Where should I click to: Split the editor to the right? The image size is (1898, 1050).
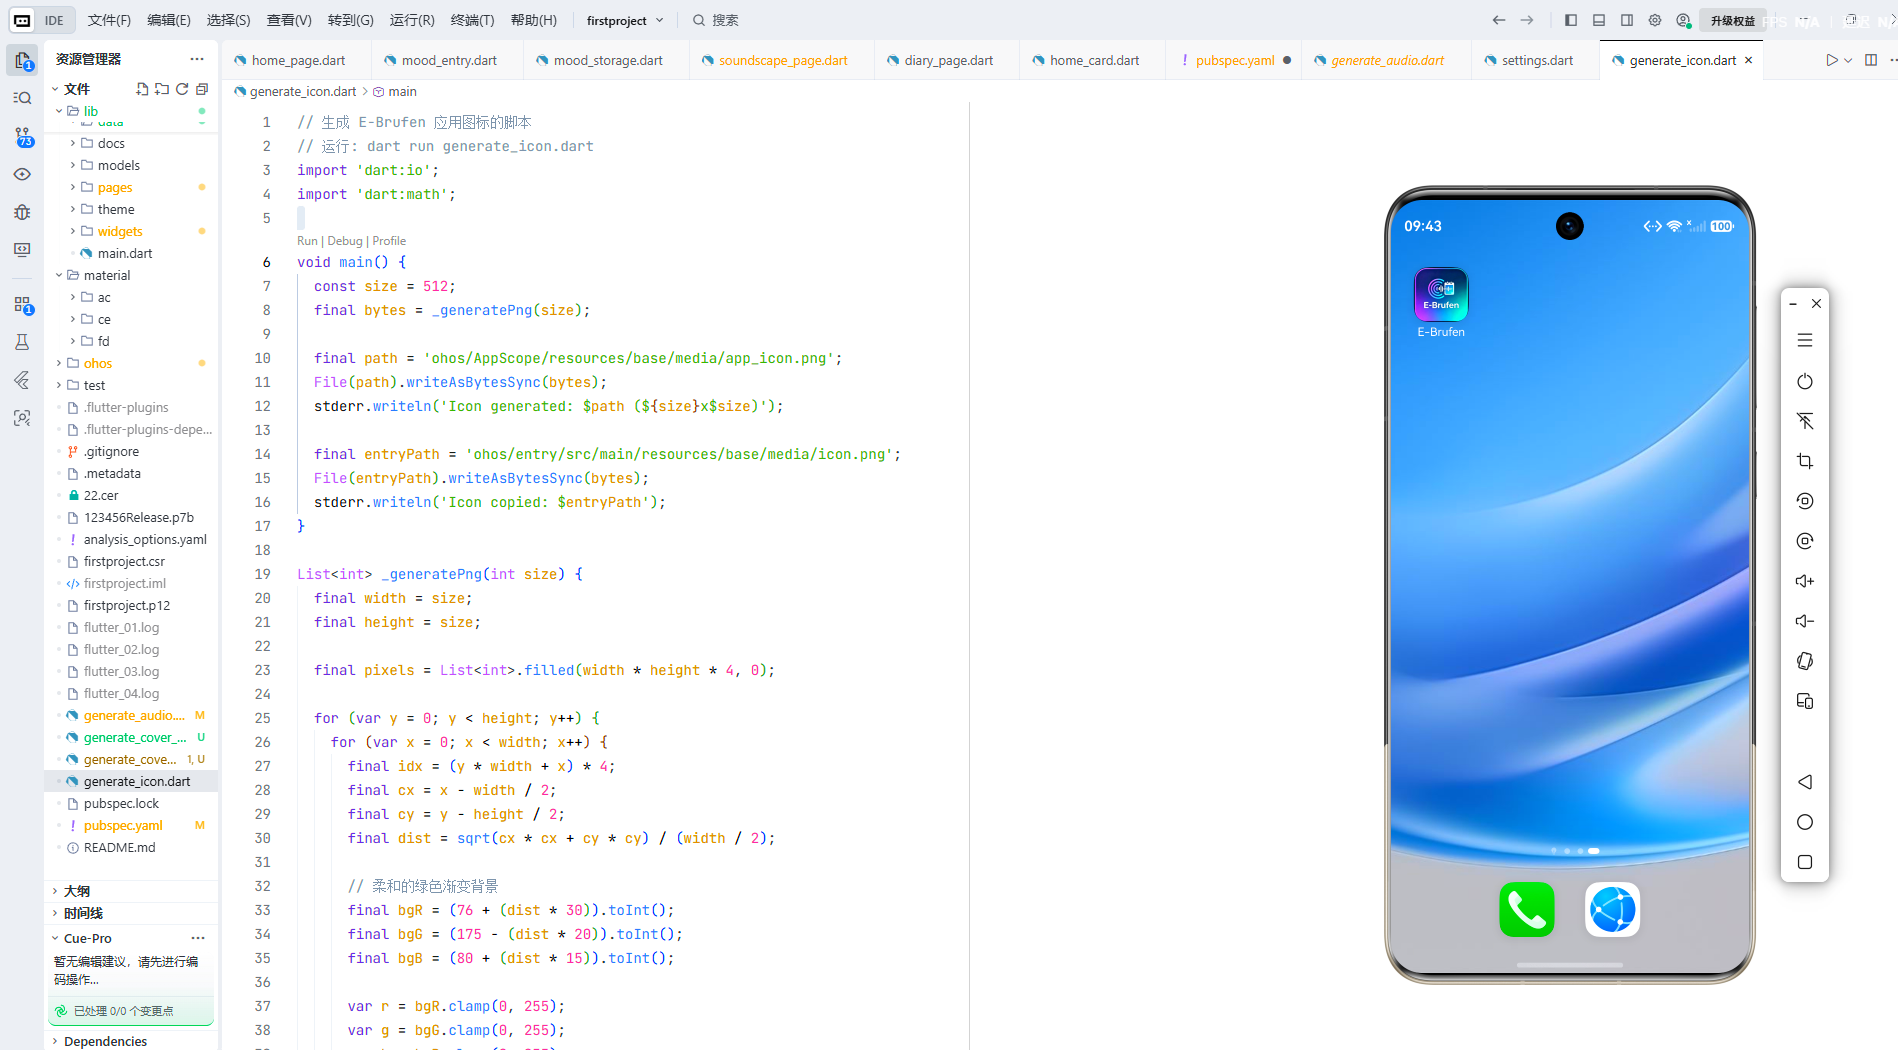1871,60
